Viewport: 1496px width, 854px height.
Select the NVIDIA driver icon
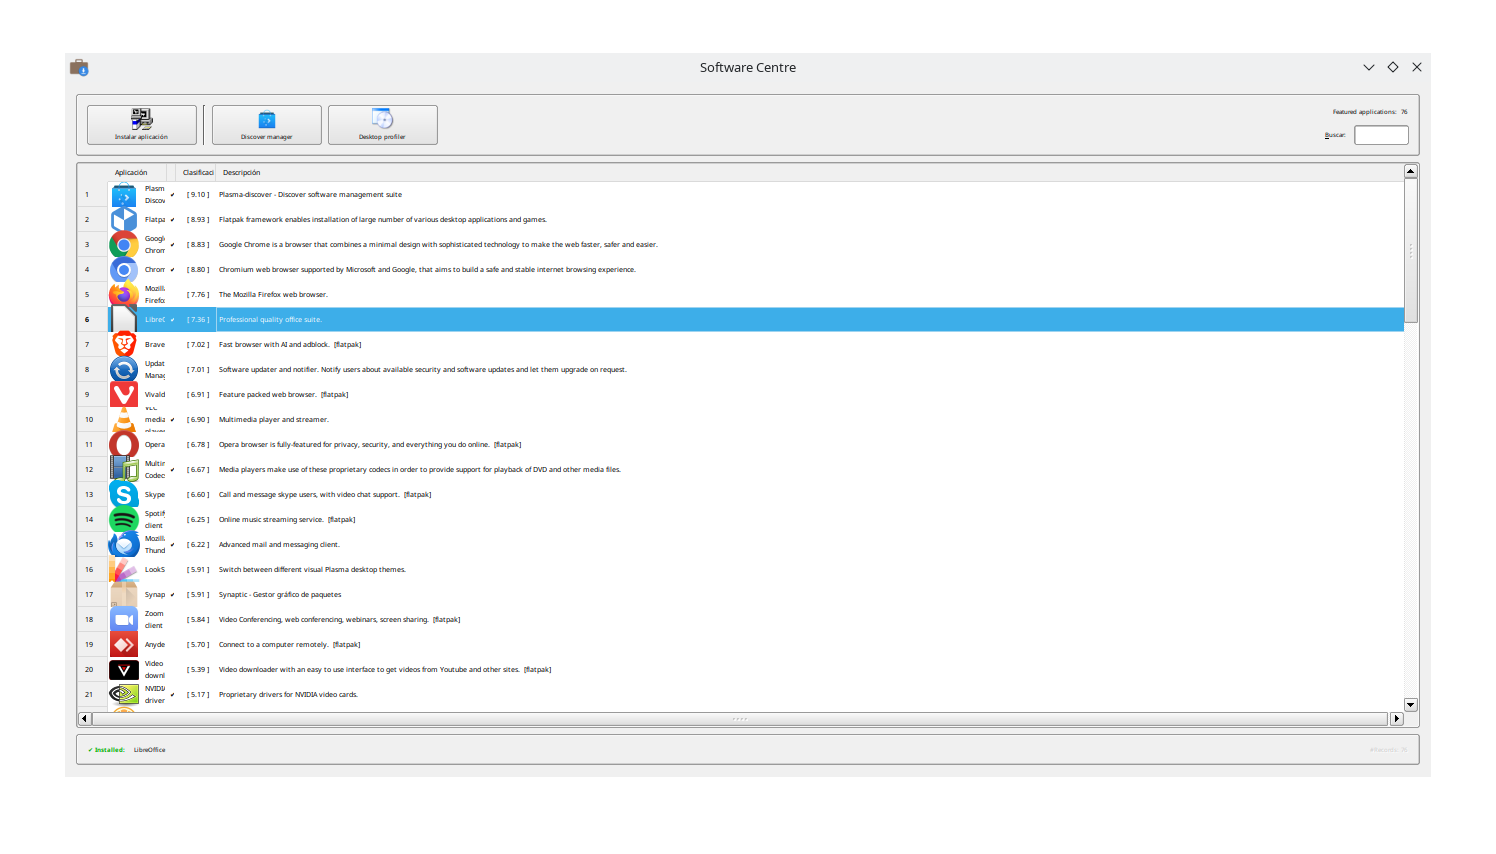coord(124,694)
